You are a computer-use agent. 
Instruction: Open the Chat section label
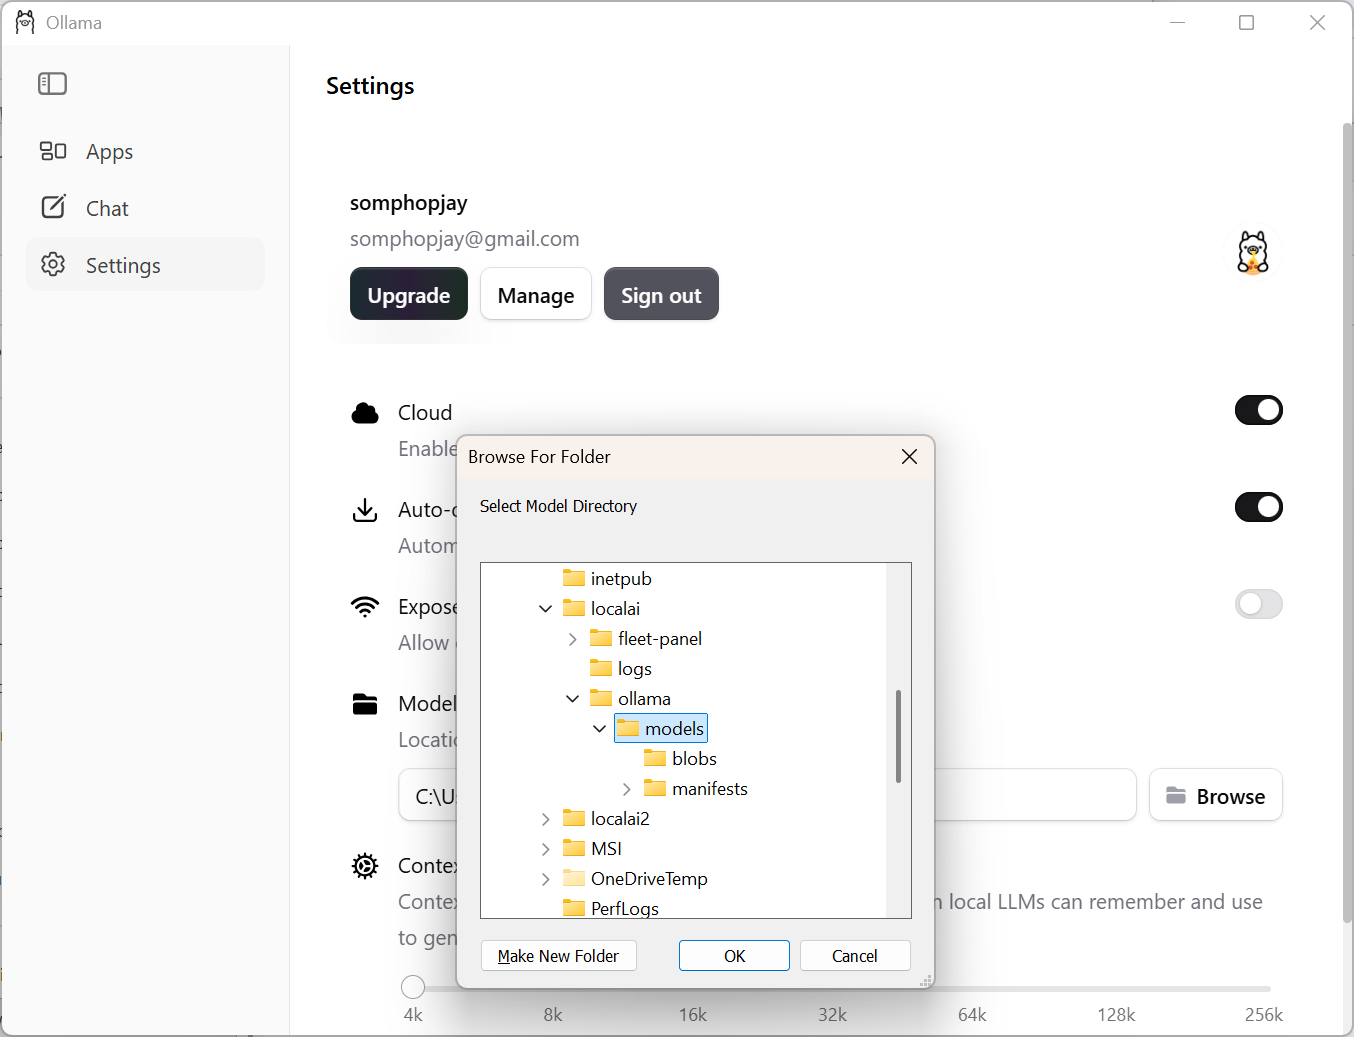click(x=107, y=208)
